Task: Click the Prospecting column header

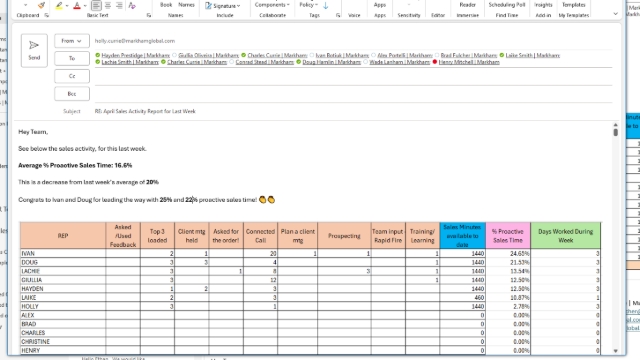Action: (x=344, y=236)
